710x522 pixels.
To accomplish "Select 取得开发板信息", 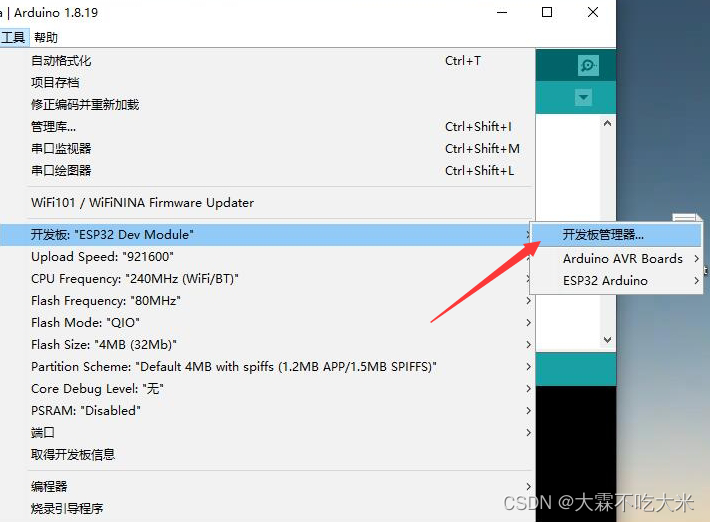I will [x=267, y=455].
